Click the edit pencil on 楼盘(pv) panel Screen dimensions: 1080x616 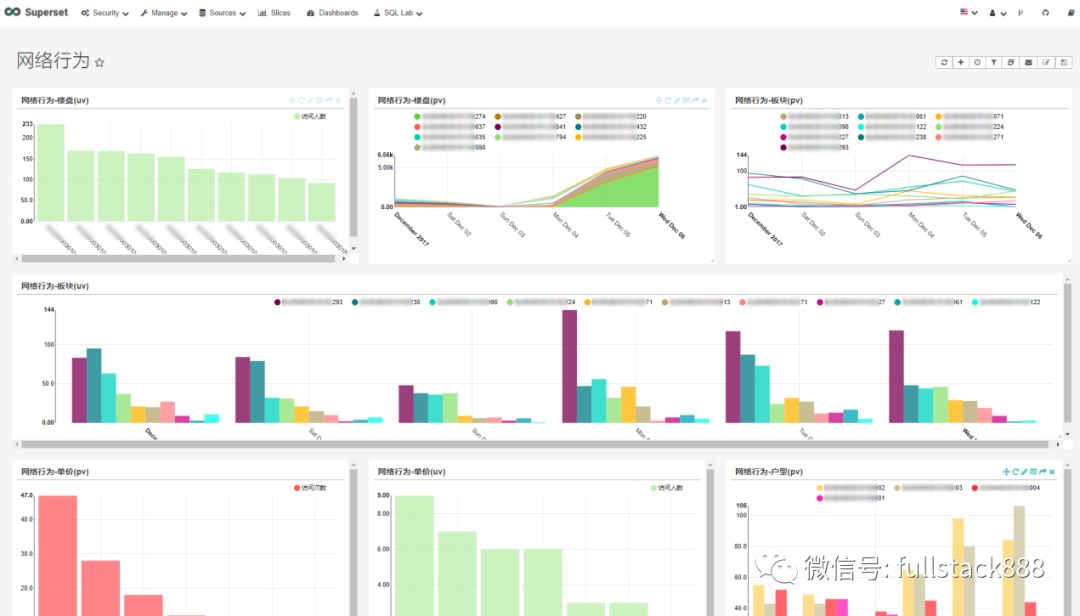[x=676, y=101]
